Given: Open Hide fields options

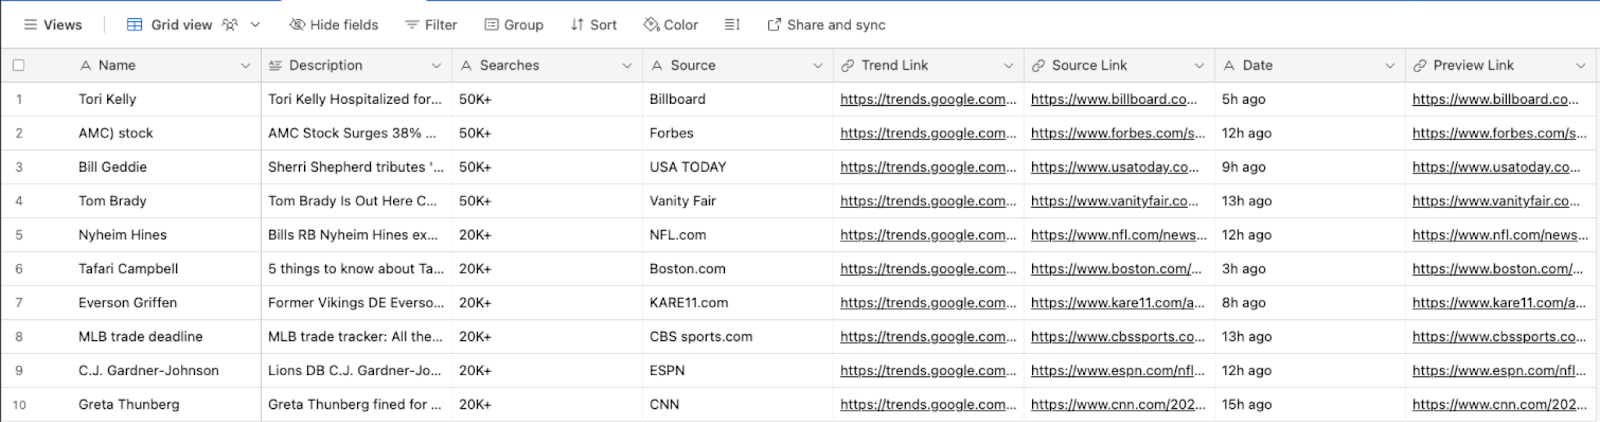Looking at the screenshot, I should click(334, 25).
